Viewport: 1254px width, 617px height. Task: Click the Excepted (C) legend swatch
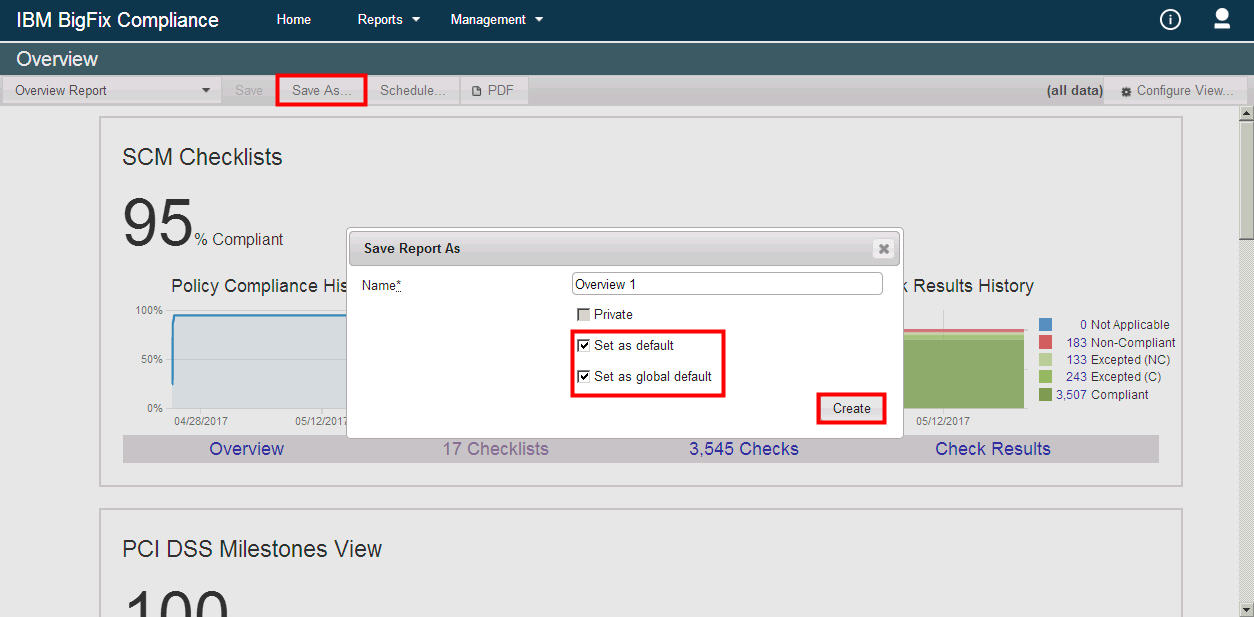coord(1046,377)
